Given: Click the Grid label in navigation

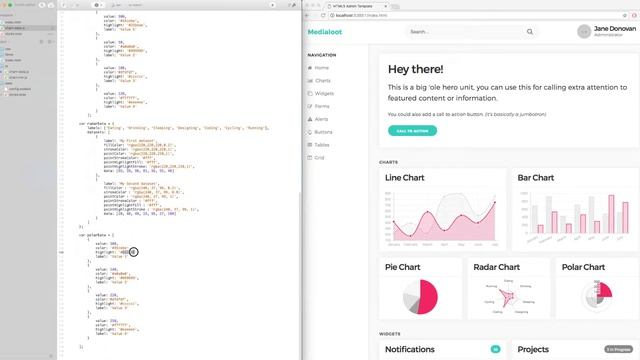Looking at the screenshot, I should click(319, 158).
